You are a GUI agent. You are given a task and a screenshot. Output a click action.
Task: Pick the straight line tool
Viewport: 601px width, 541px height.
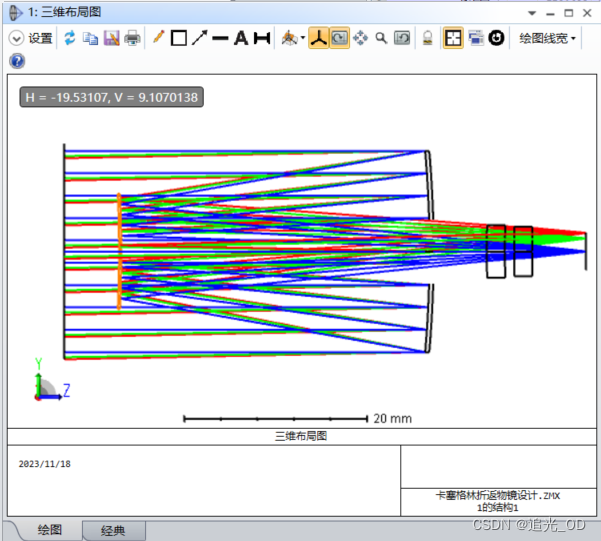(x=220, y=38)
